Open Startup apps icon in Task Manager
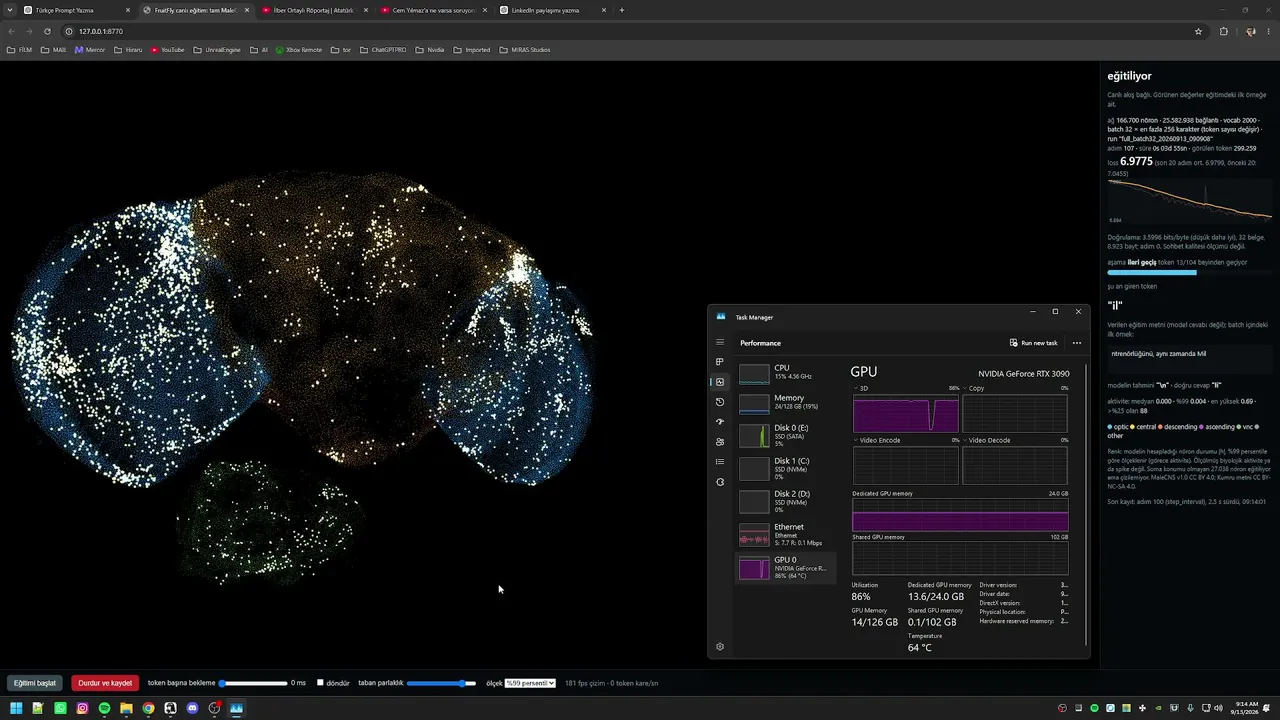 720,422
